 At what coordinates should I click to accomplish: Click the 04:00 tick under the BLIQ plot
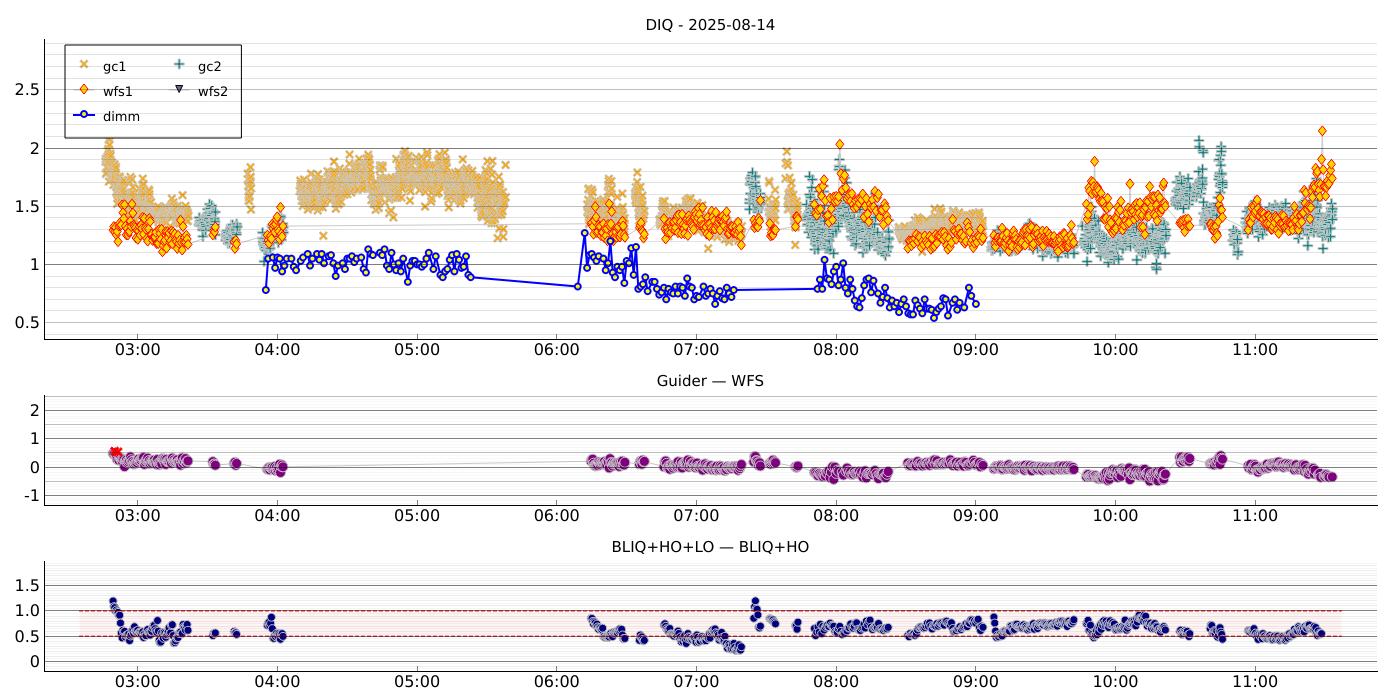click(x=277, y=682)
